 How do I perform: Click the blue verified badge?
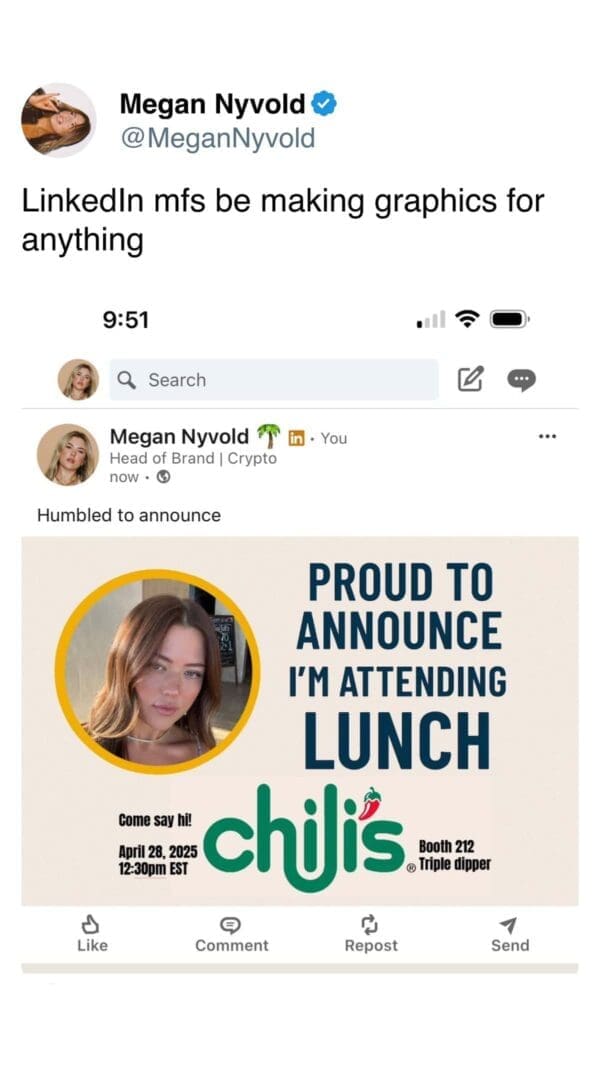point(325,103)
